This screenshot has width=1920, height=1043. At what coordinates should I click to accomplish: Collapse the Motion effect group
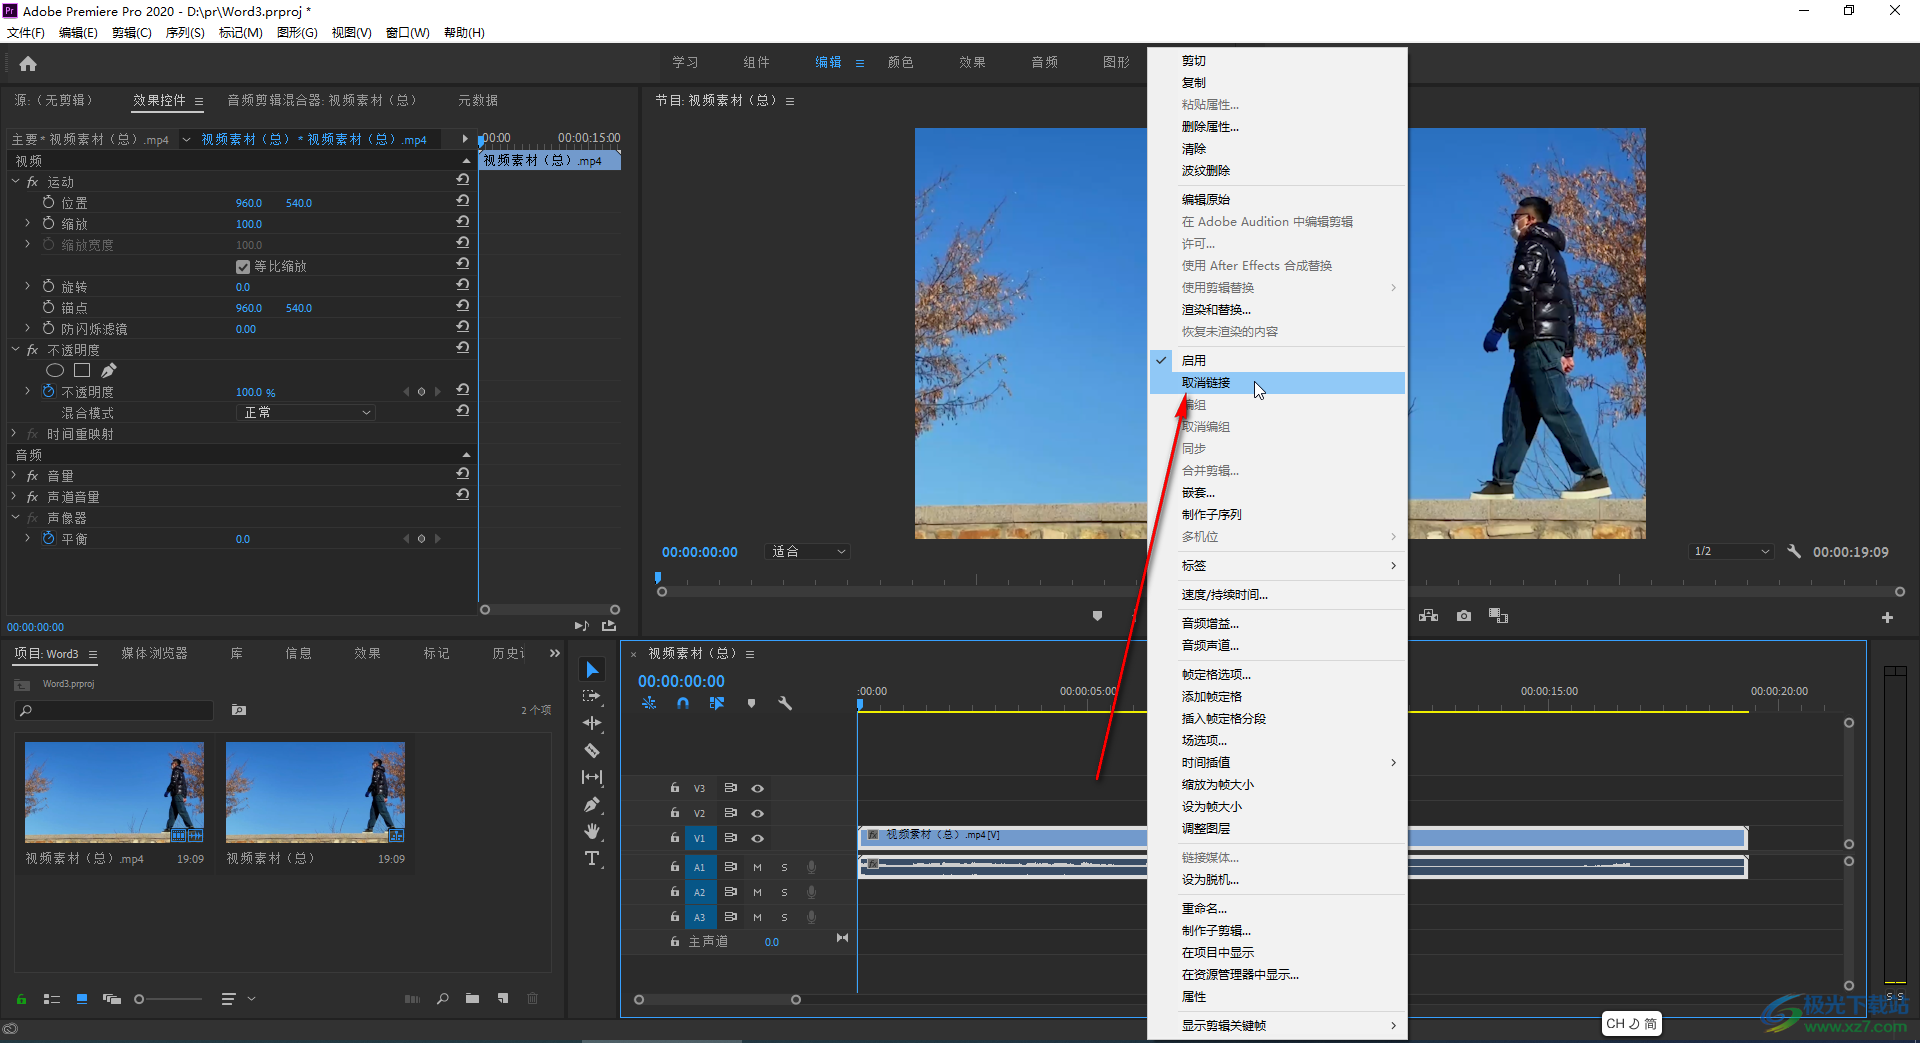15,181
